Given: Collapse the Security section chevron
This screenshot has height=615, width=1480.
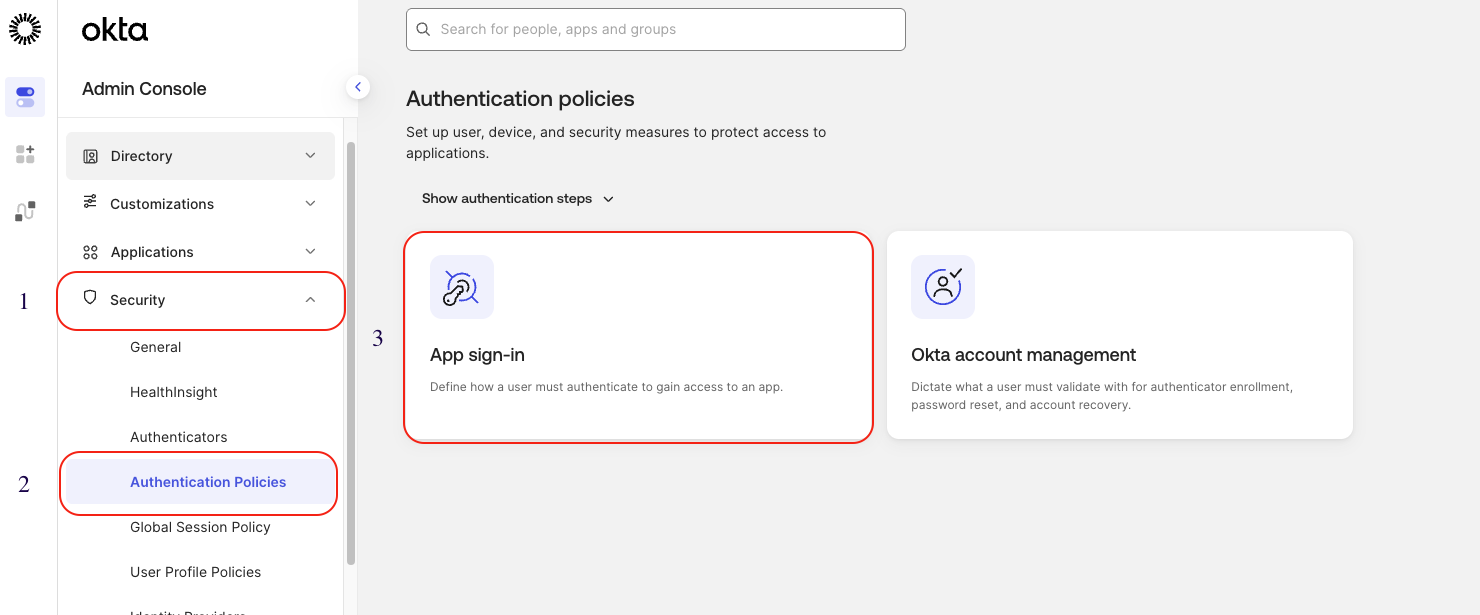Looking at the screenshot, I should [310, 300].
